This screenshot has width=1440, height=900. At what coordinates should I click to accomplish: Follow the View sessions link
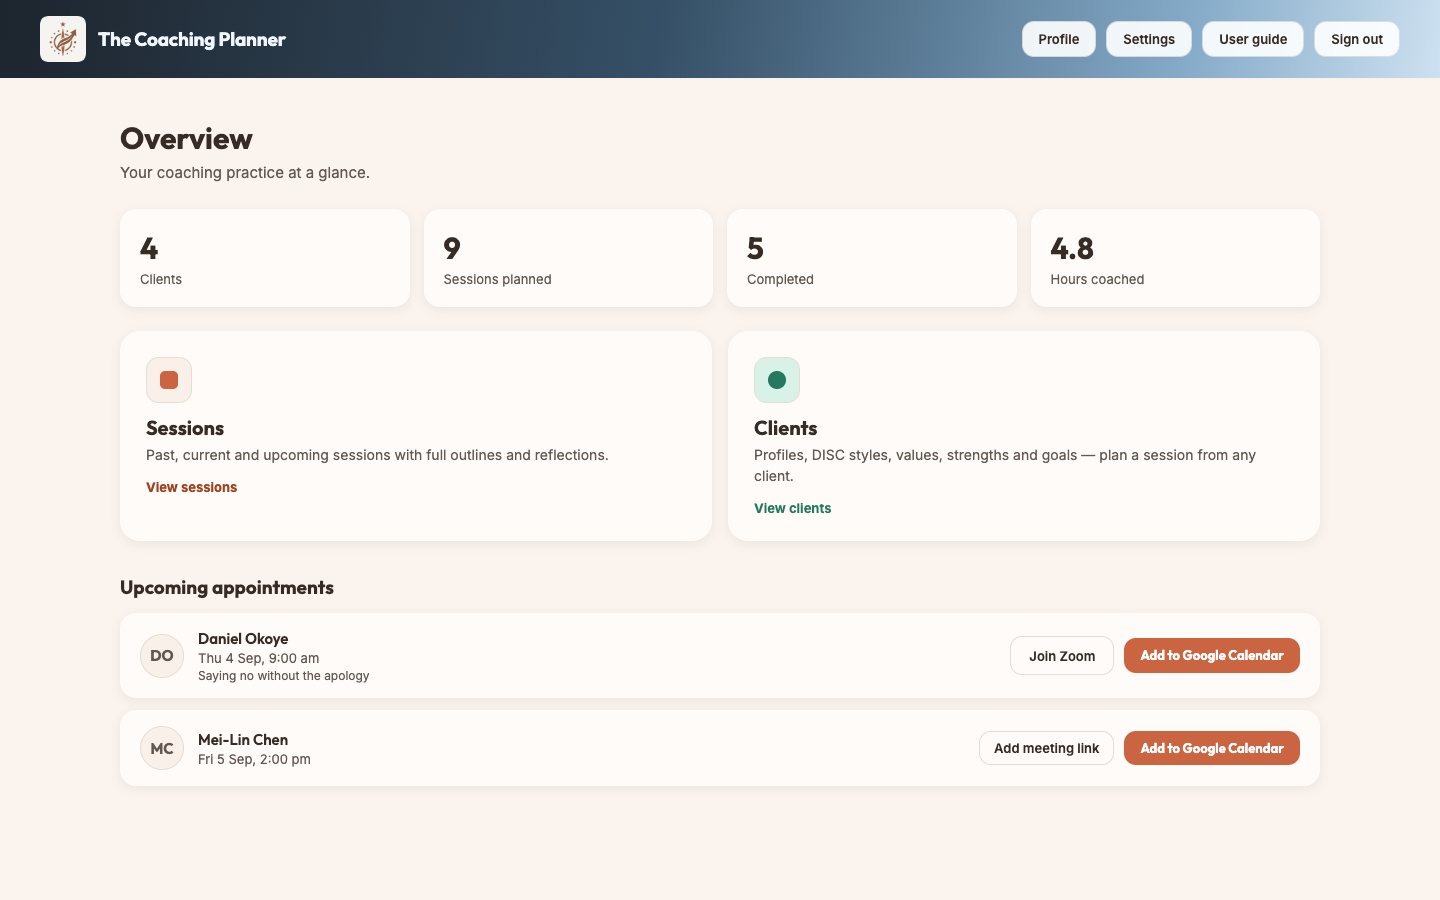point(192,487)
